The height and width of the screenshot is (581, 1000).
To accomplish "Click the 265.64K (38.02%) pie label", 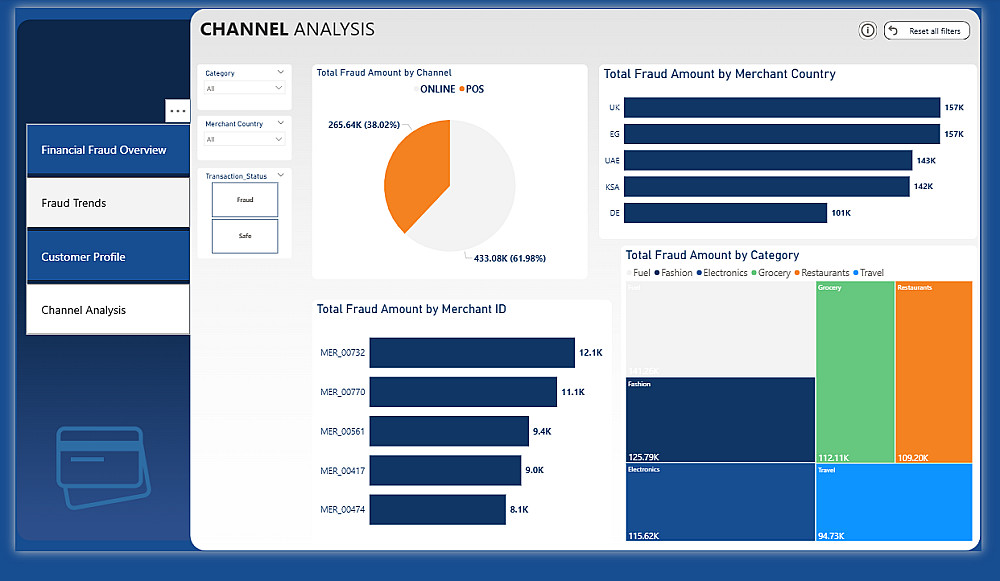I will (364, 125).
